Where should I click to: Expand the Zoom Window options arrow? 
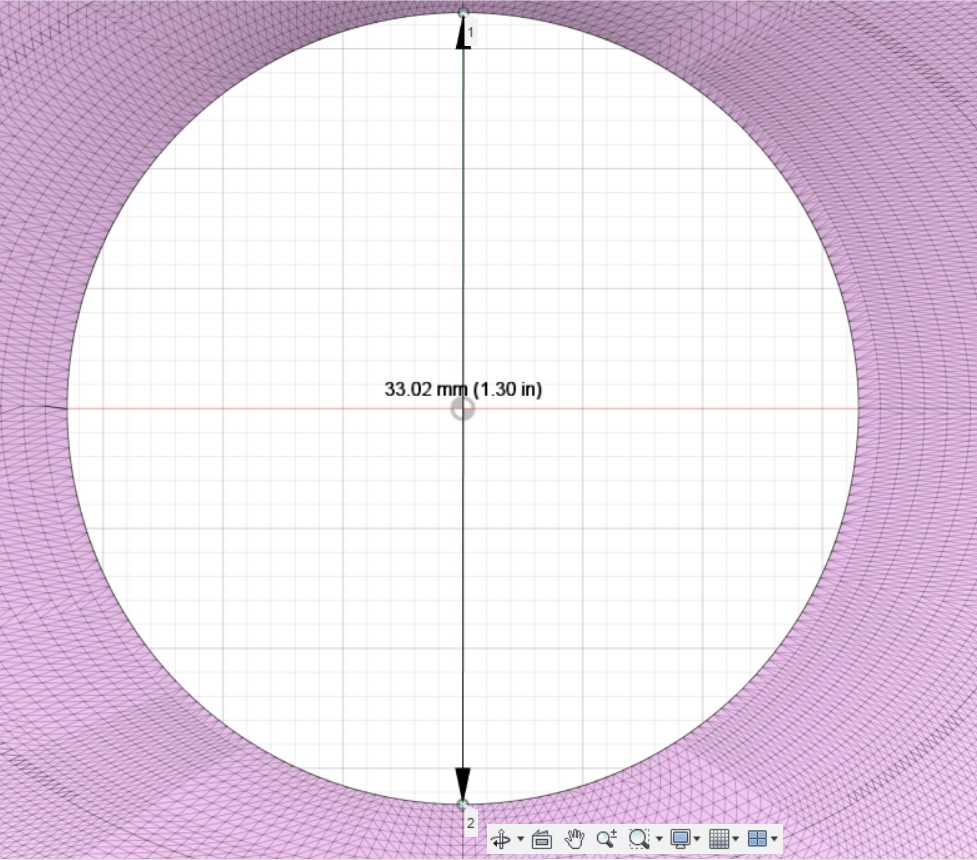coord(659,839)
